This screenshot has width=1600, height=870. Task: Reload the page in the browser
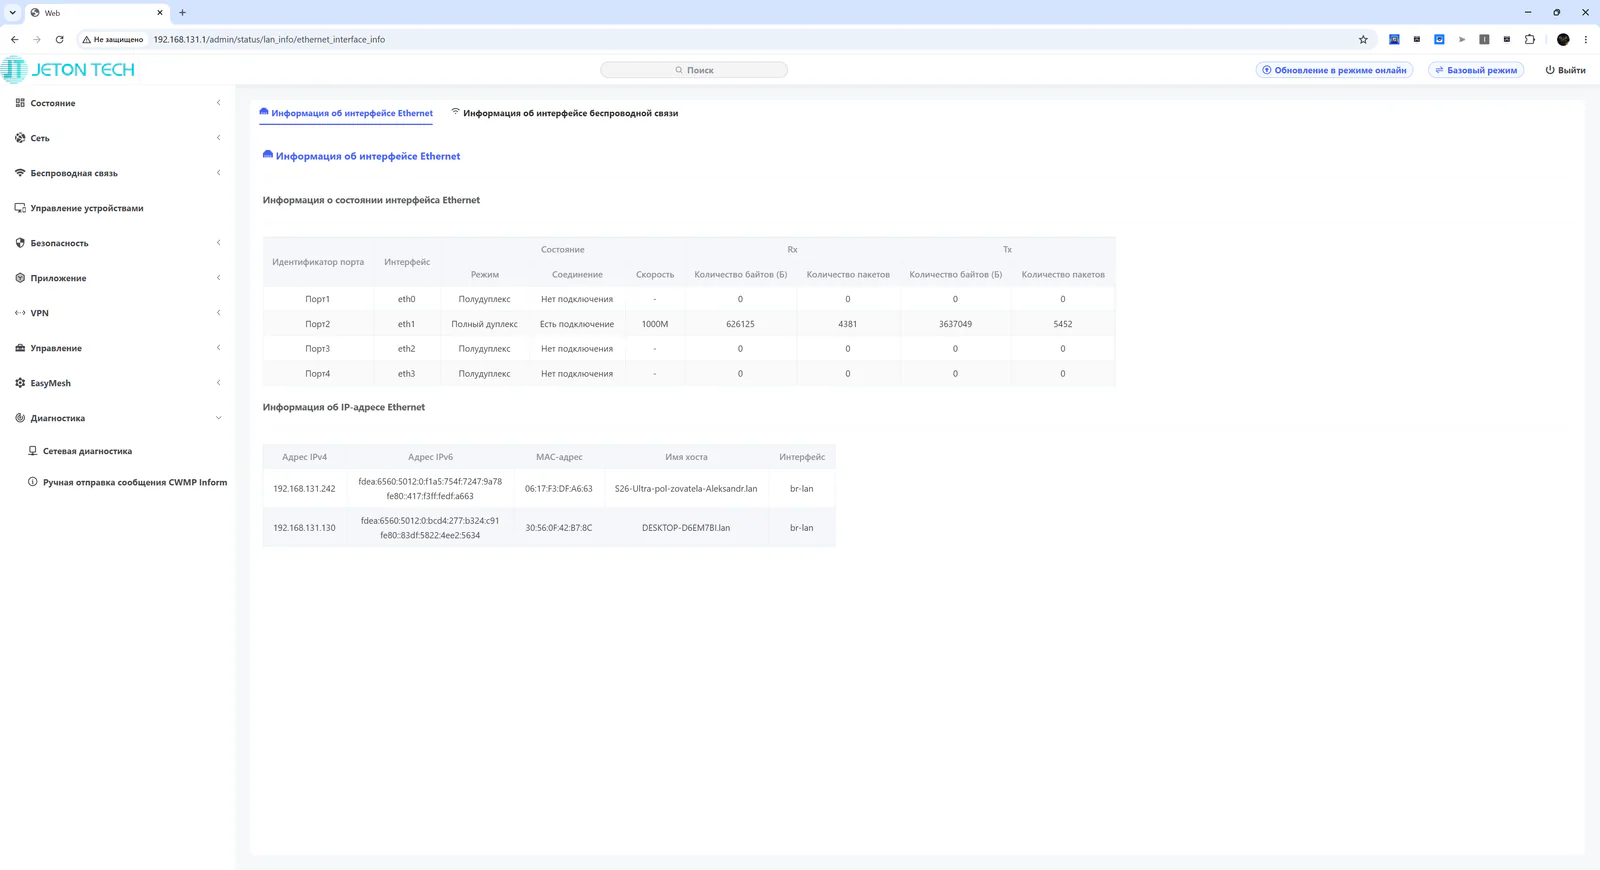[x=59, y=40]
